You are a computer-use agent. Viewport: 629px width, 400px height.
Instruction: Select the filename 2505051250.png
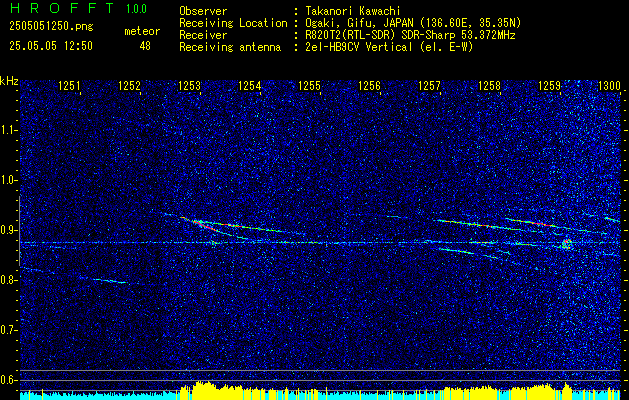pyautogui.click(x=51, y=27)
